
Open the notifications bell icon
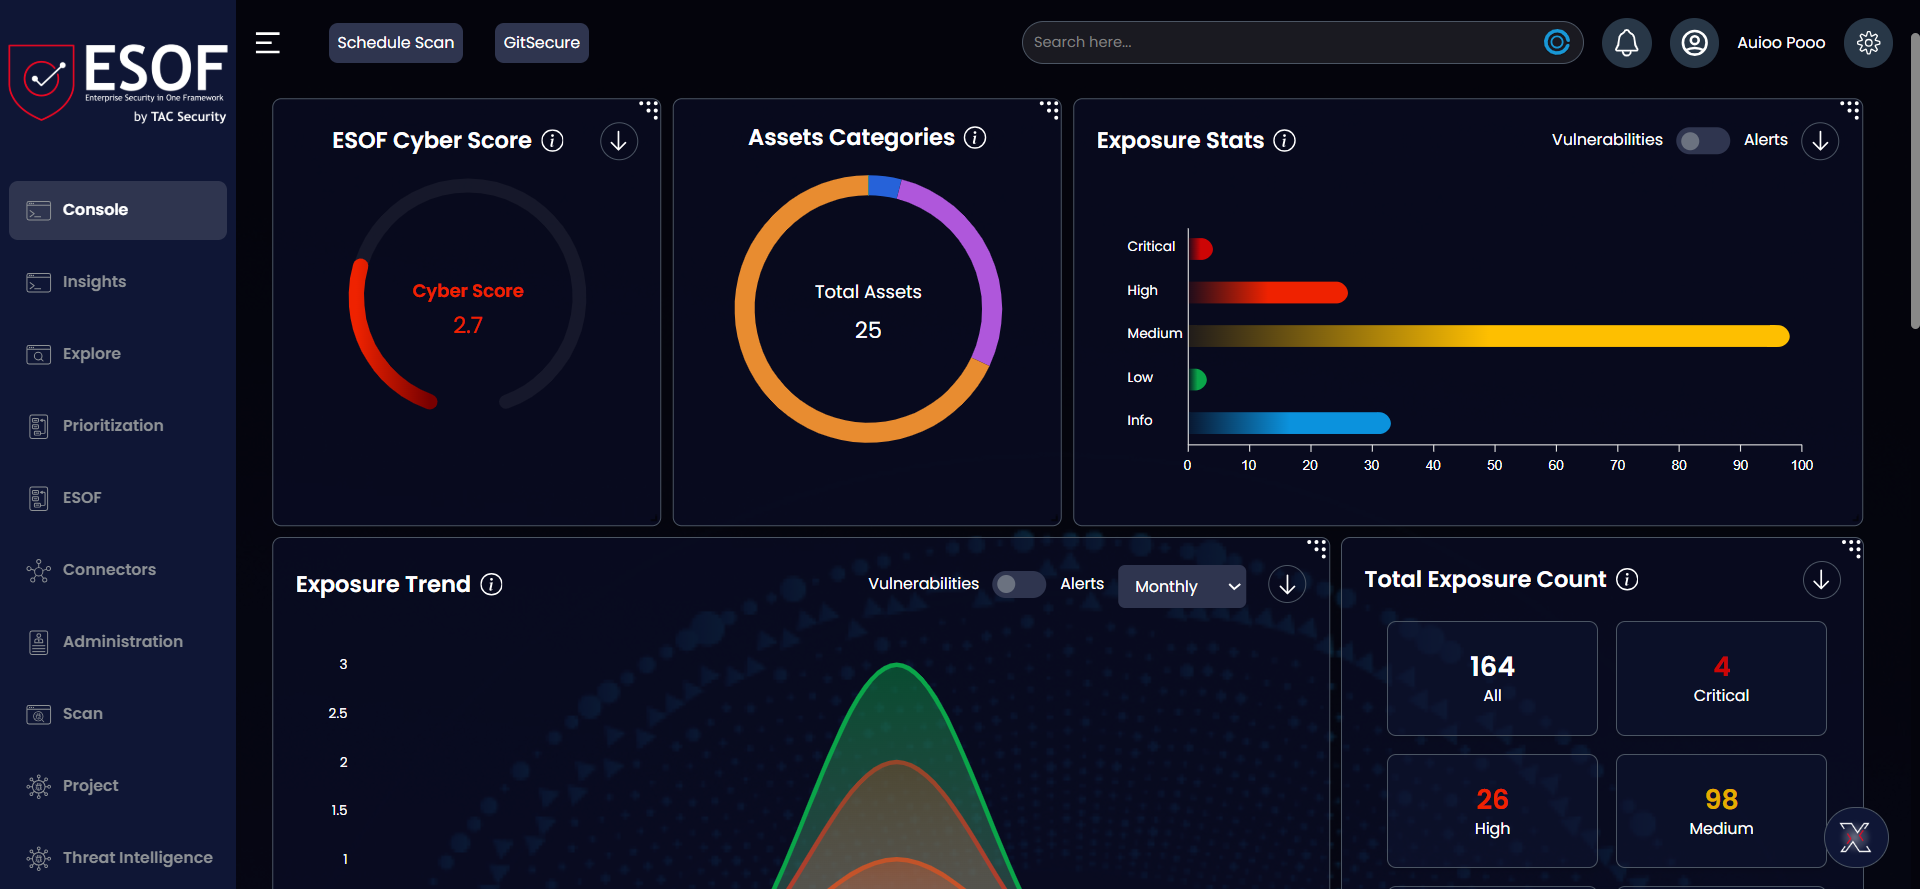[x=1626, y=43]
